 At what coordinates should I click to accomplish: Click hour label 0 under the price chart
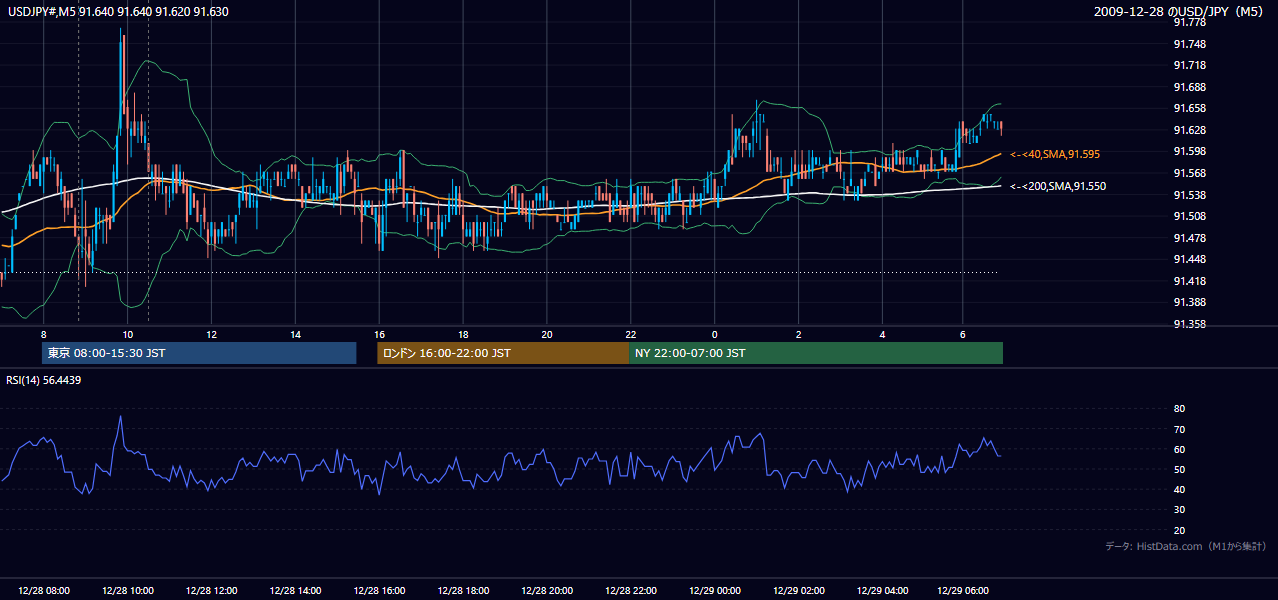(715, 334)
